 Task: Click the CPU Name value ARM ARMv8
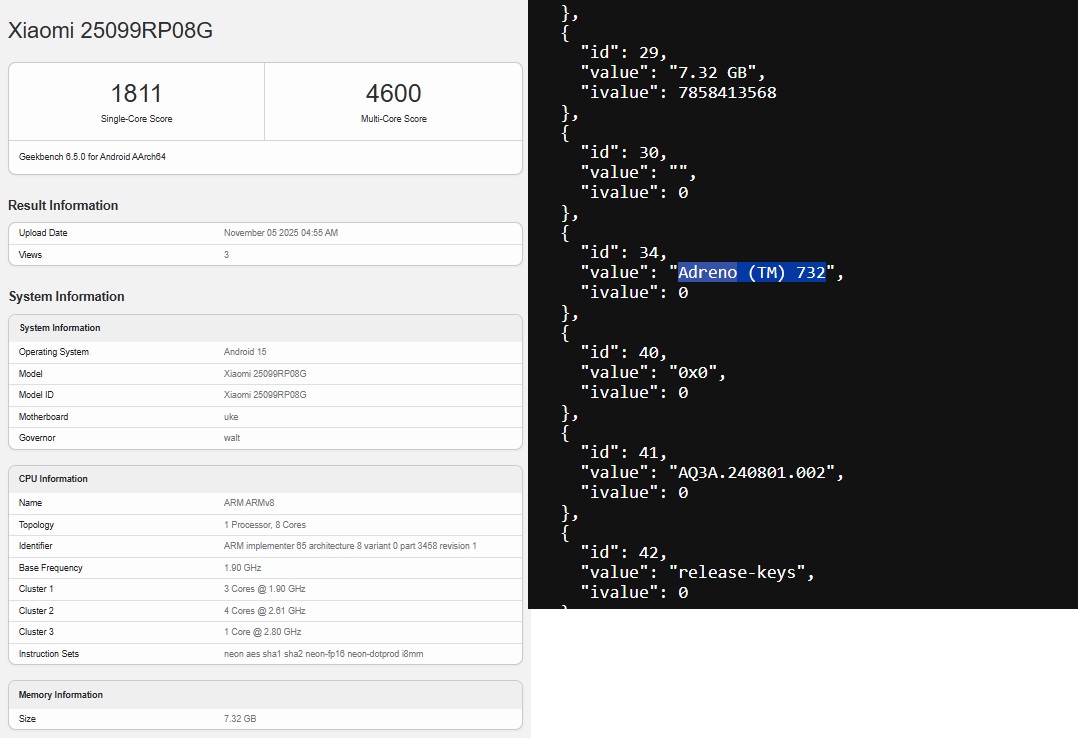[x=249, y=503]
